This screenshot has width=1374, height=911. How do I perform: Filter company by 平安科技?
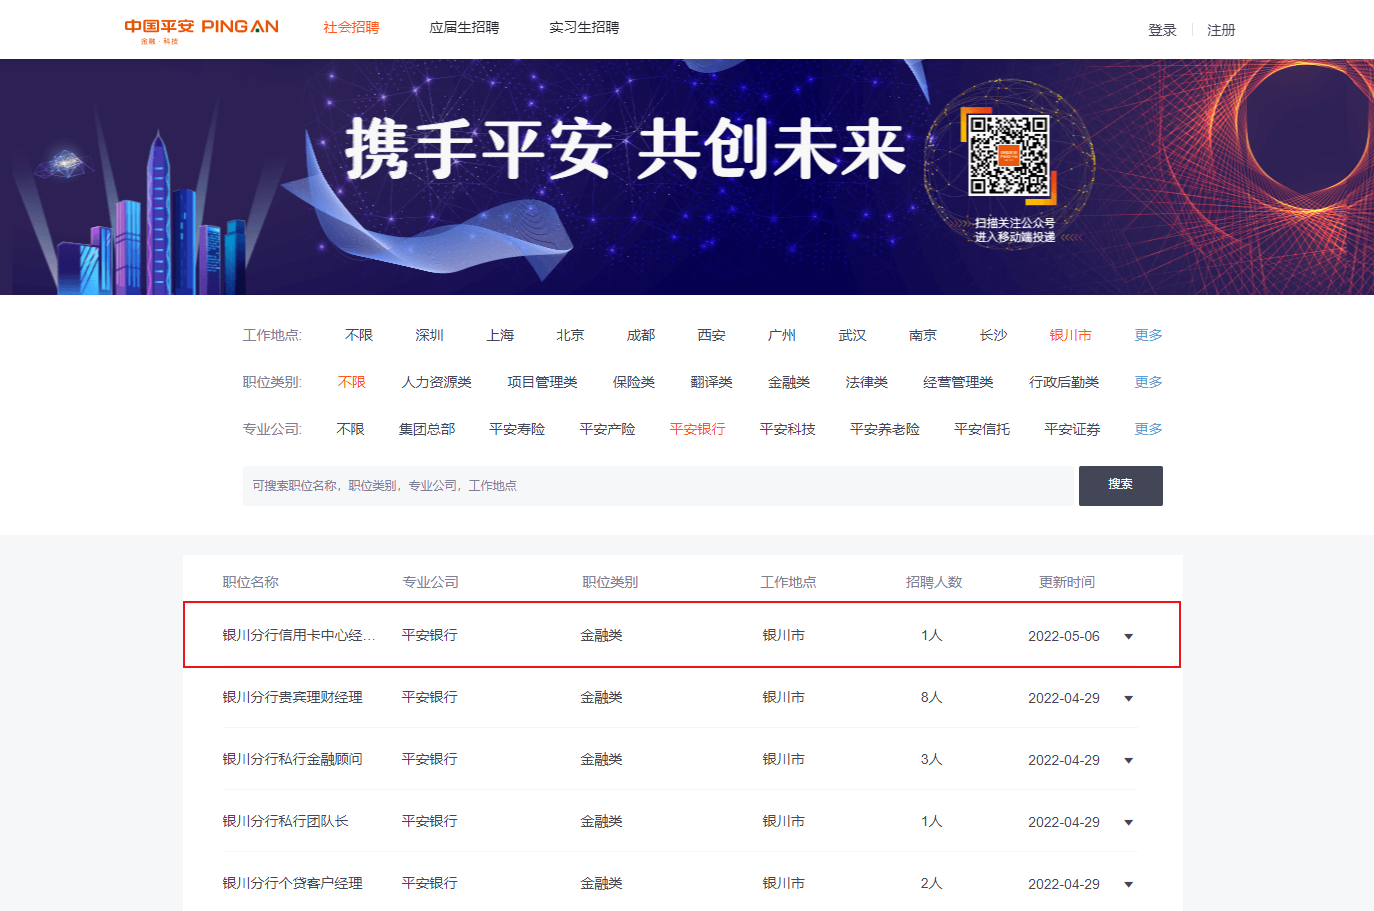tap(787, 429)
